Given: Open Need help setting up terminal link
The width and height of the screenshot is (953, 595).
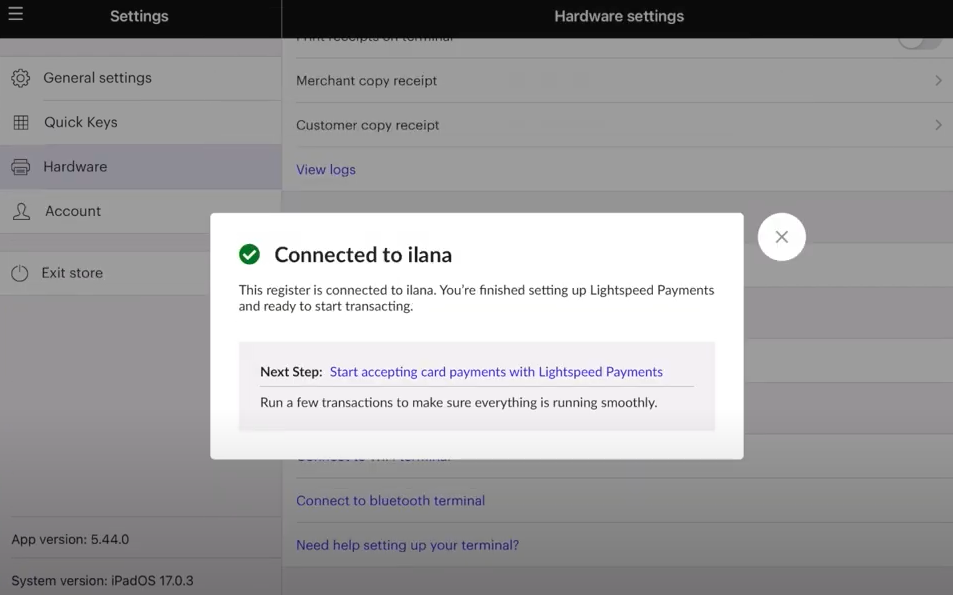Looking at the screenshot, I should click(407, 545).
